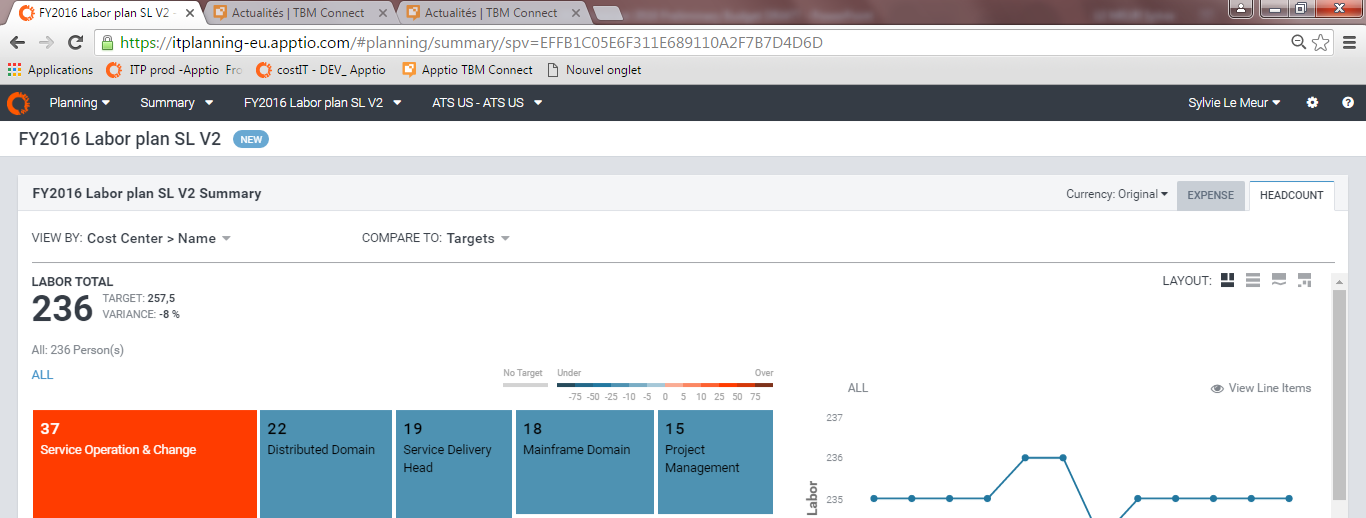Open Nouvel onglet bookmark

(x=594, y=70)
